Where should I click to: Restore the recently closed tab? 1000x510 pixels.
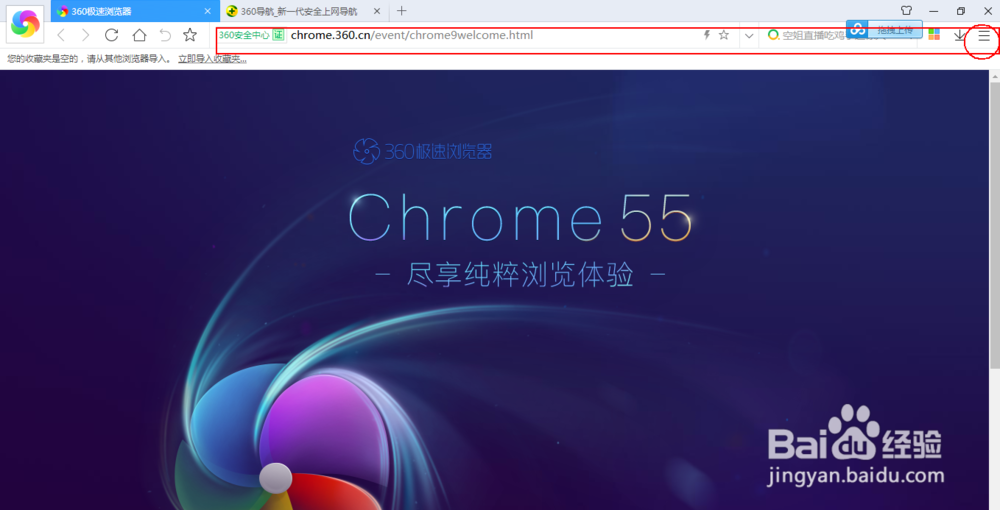tap(165, 35)
